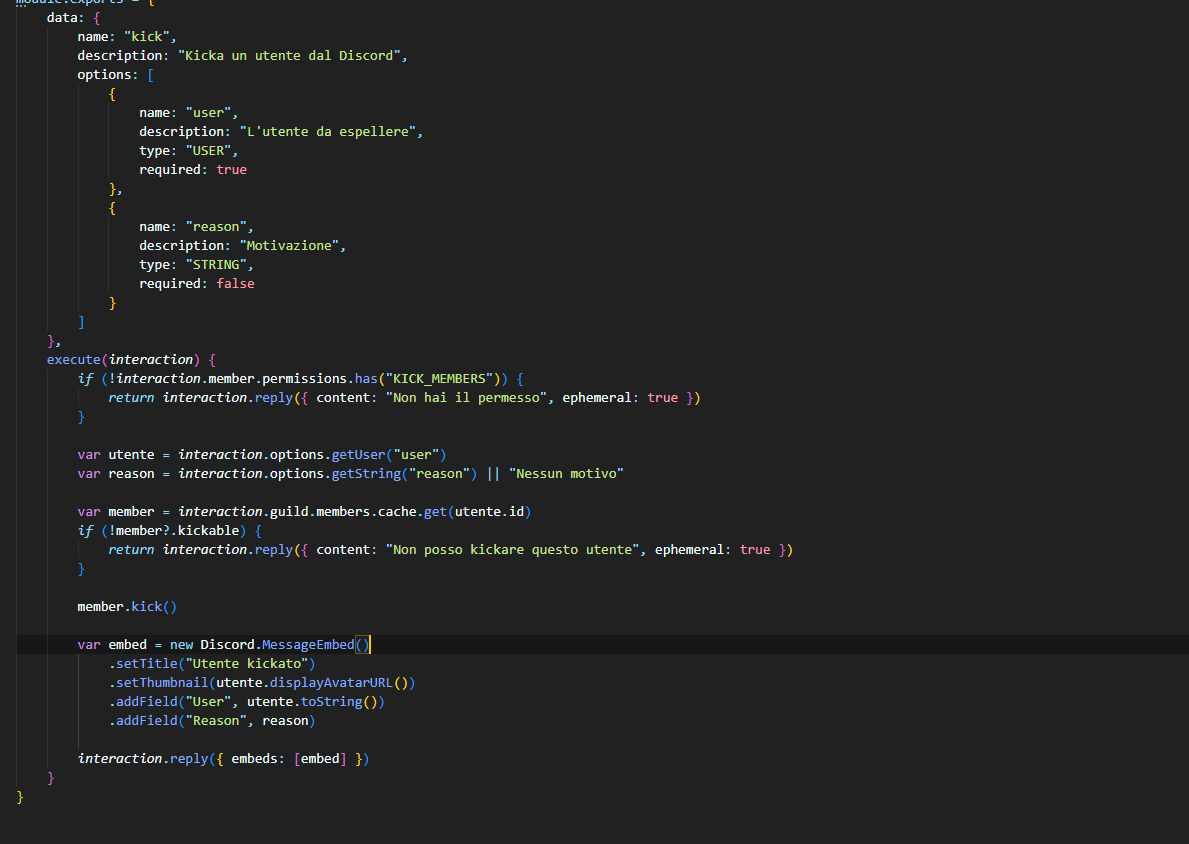
Task: Click the string "Reason" in addField
Action: coord(216,720)
